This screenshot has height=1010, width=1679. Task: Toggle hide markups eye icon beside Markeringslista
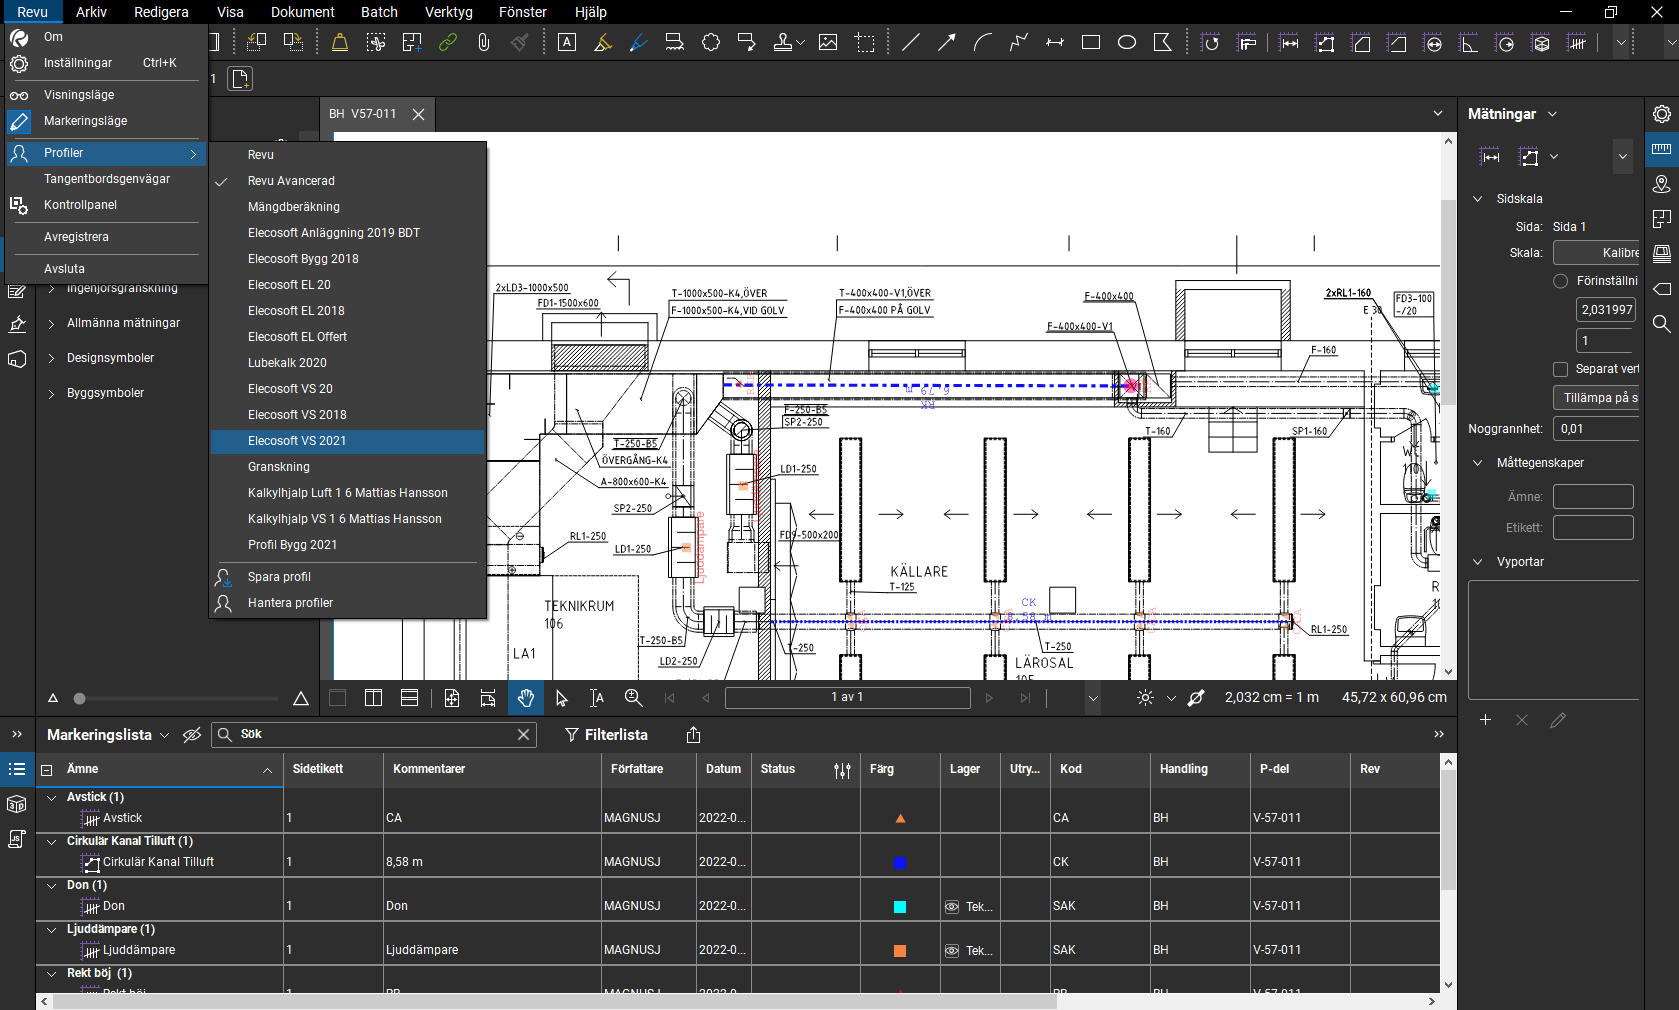point(192,735)
